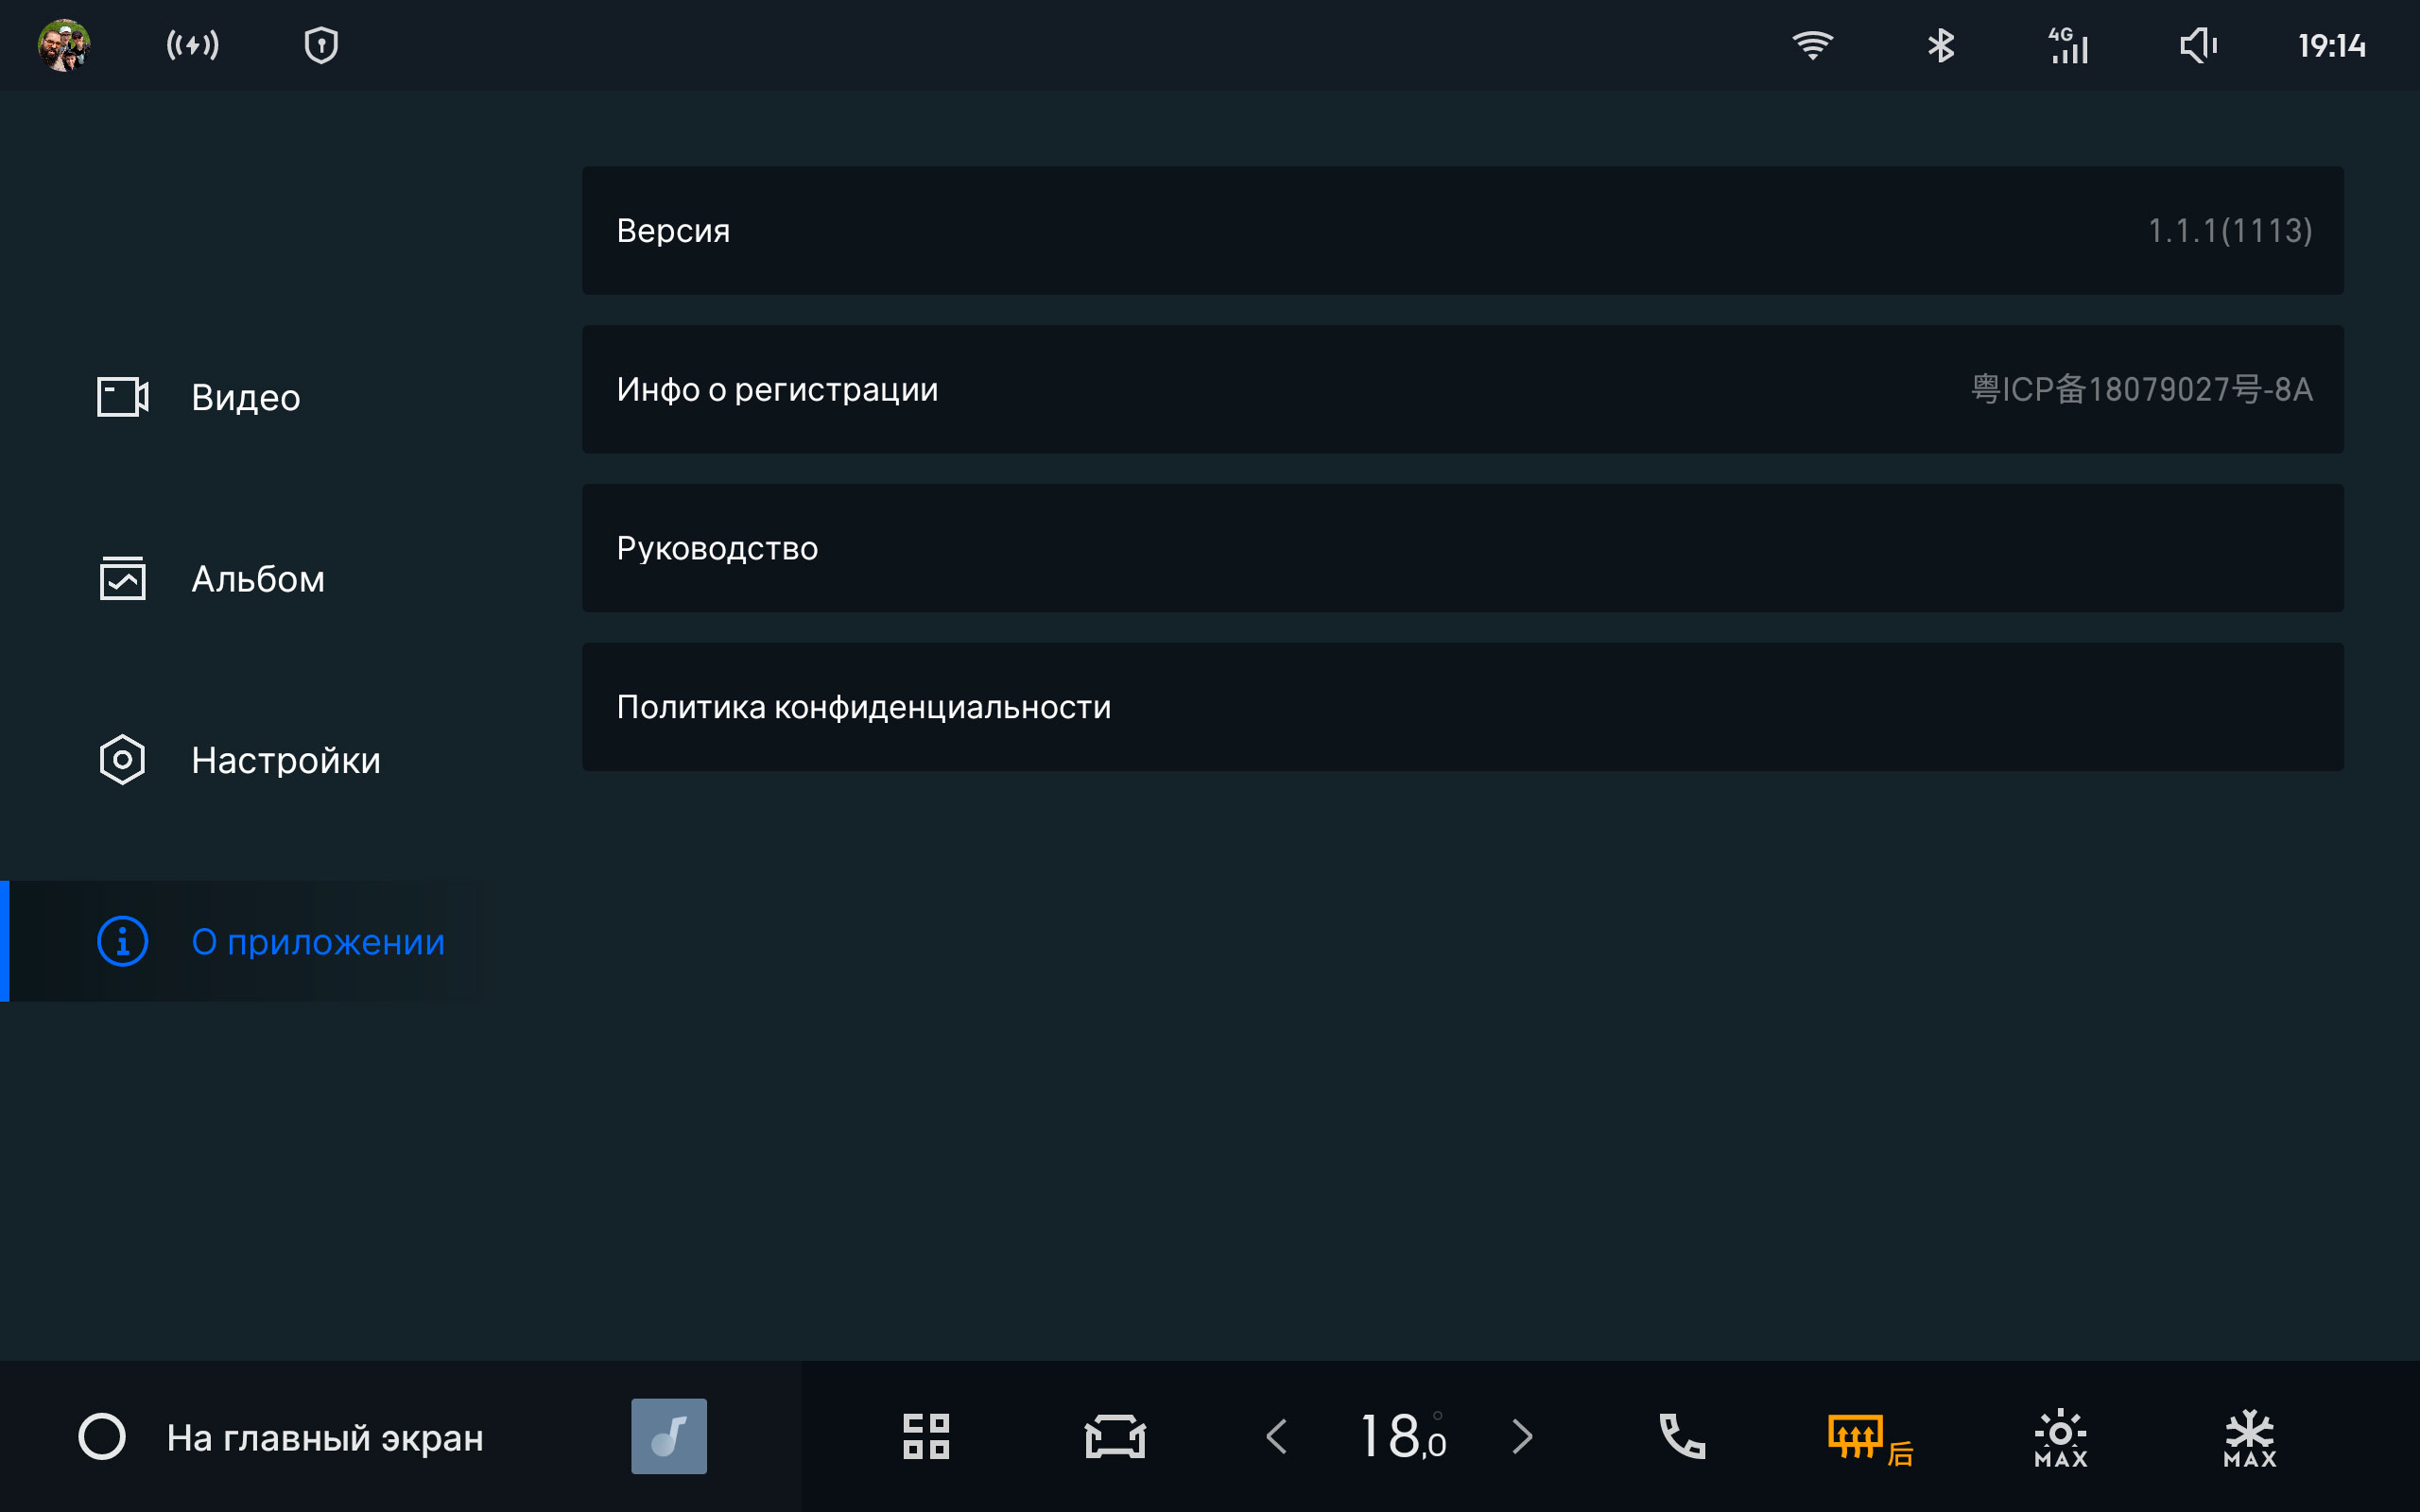Open Политика конфиденциальности
The width and height of the screenshot is (2420, 1512).
pos(1462,707)
